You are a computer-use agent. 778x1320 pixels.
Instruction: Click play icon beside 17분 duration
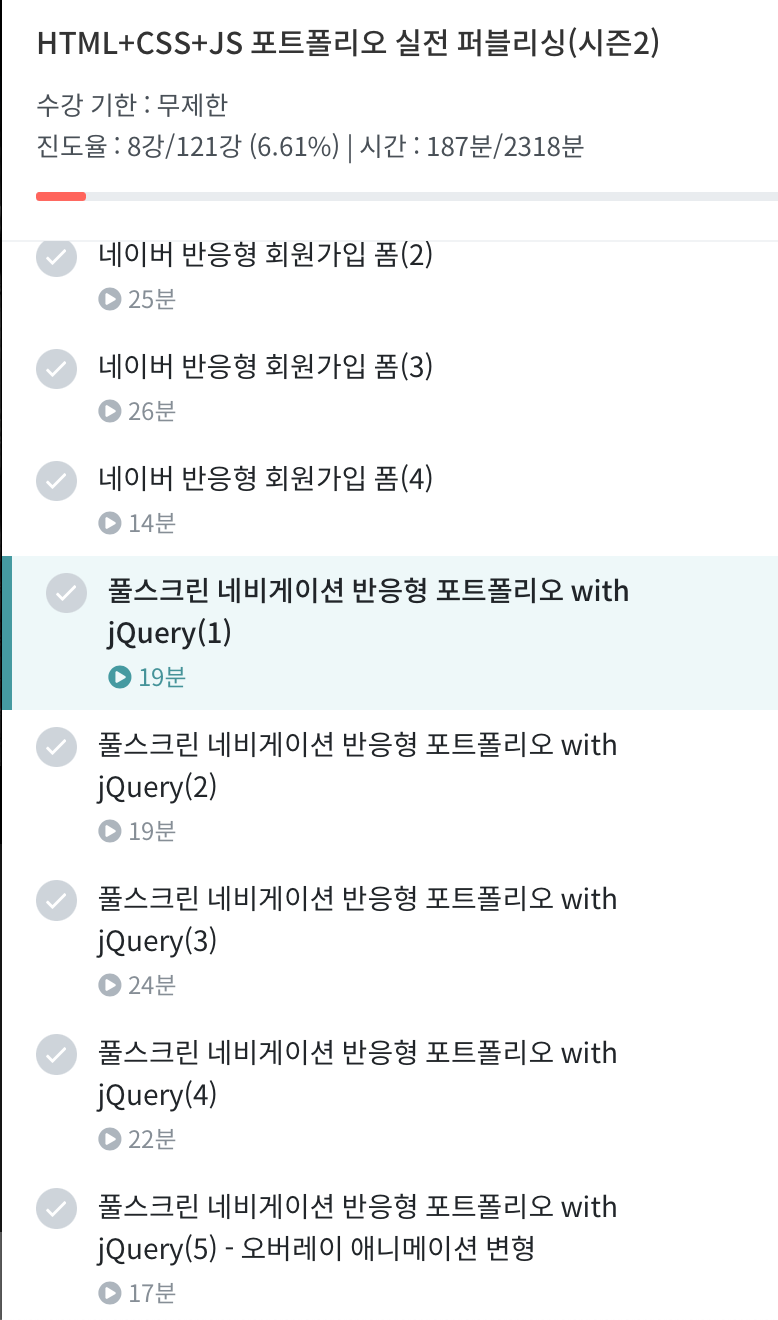(109, 1293)
